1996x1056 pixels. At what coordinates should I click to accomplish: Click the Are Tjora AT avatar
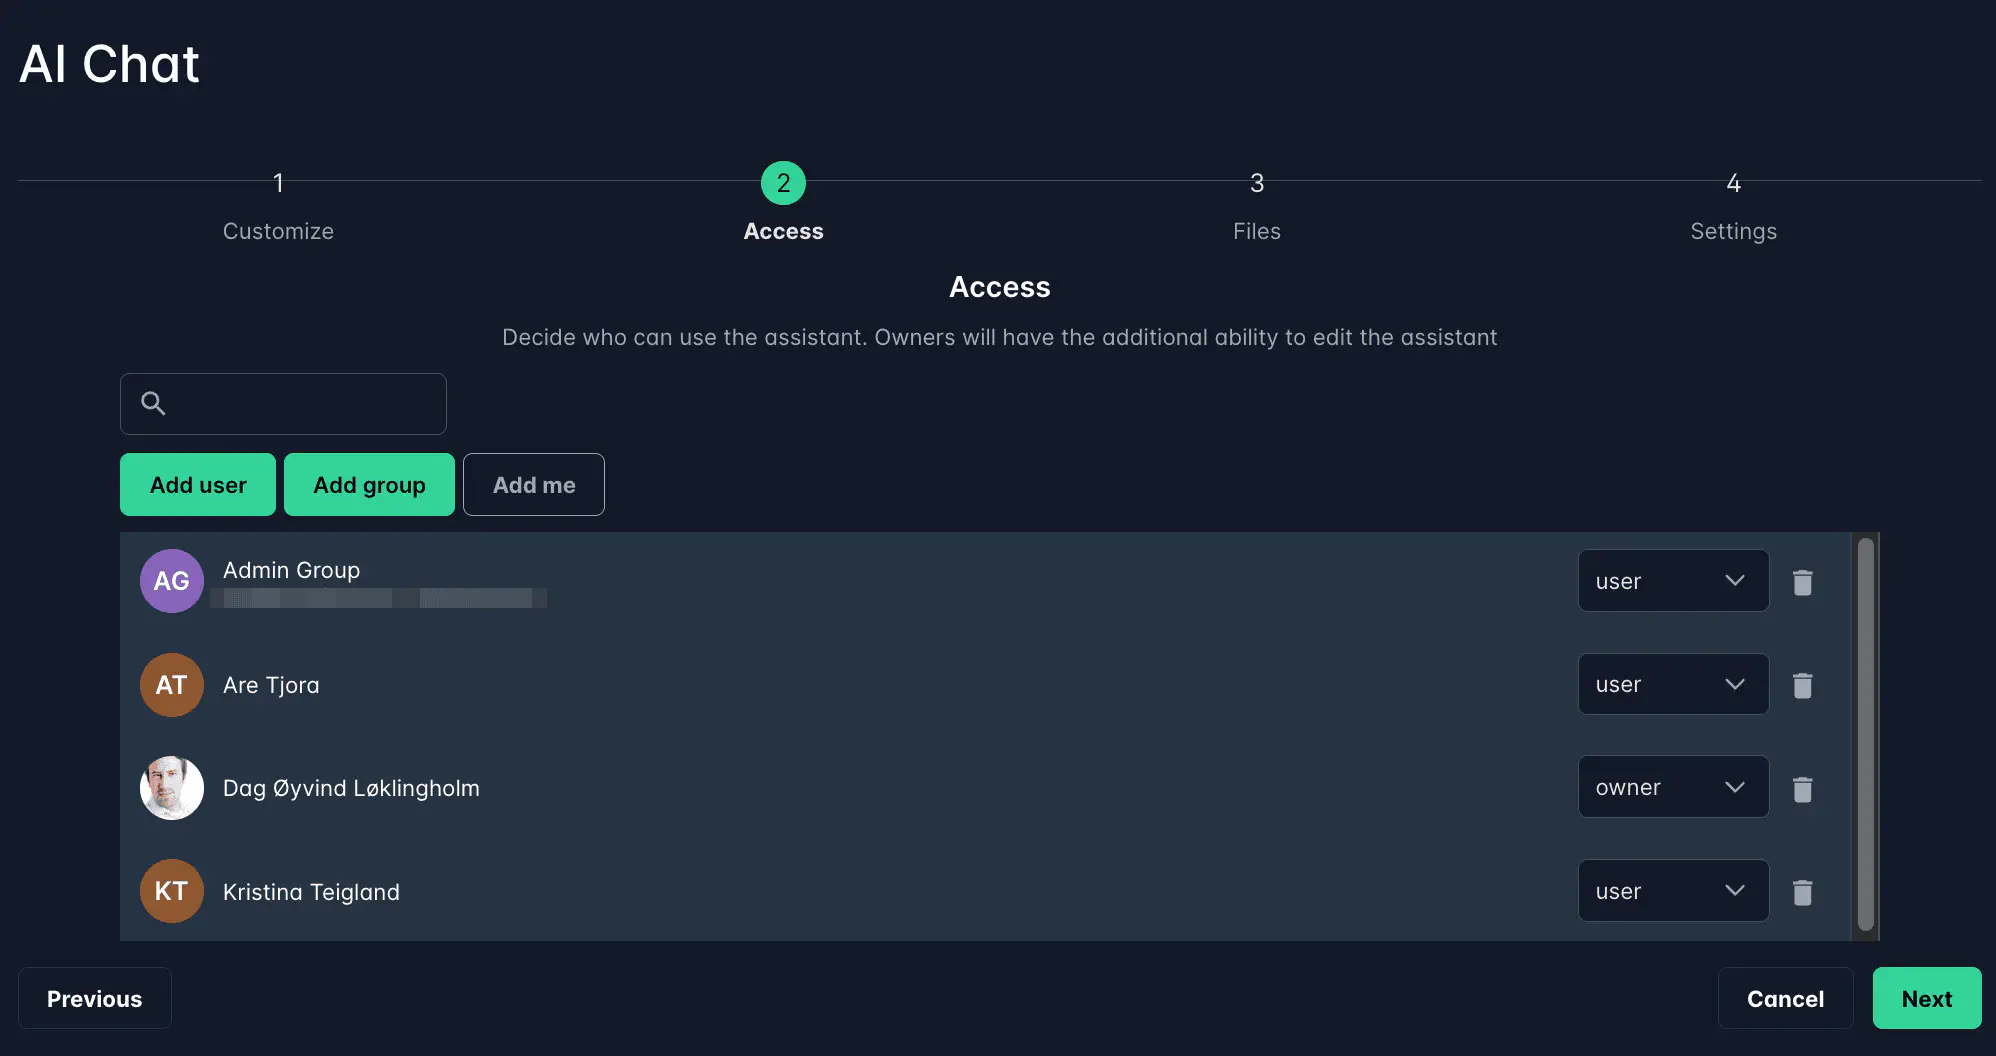pos(172,685)
